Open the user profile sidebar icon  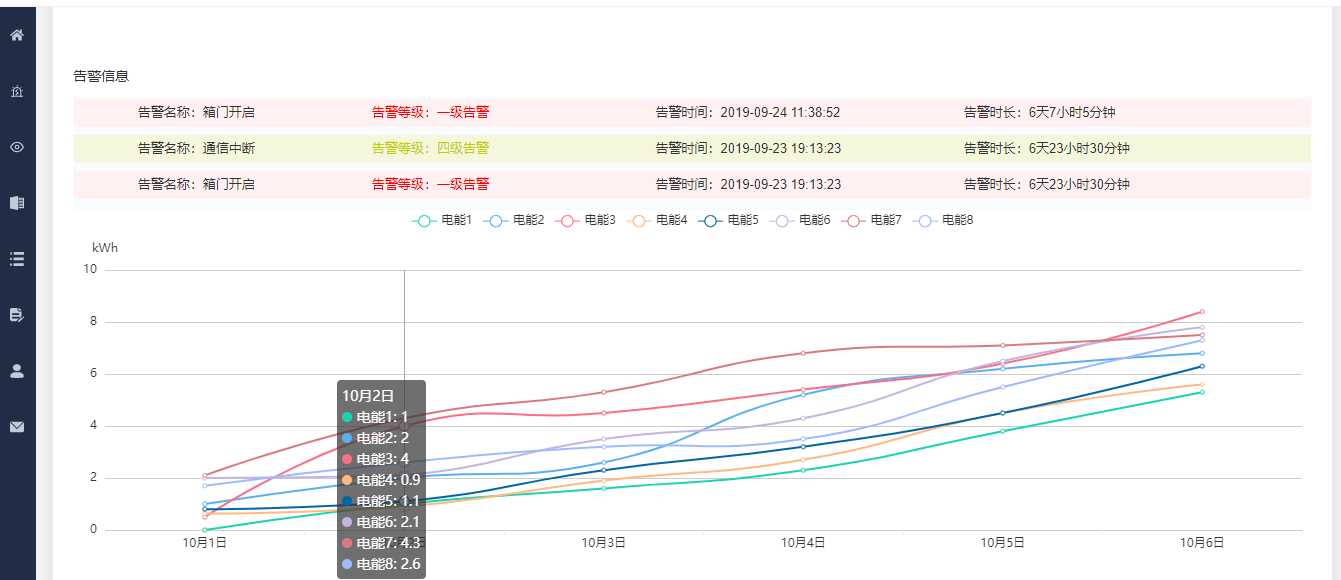17,371
